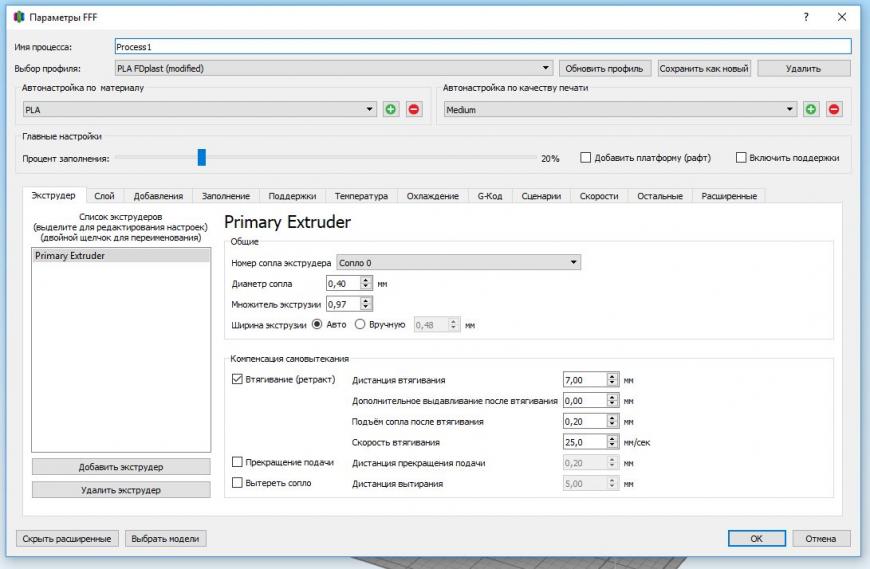Select the Экструдер tab
The width and height of the screenshot is (870, 569).
pyautogui.click(x=53, y=195)
